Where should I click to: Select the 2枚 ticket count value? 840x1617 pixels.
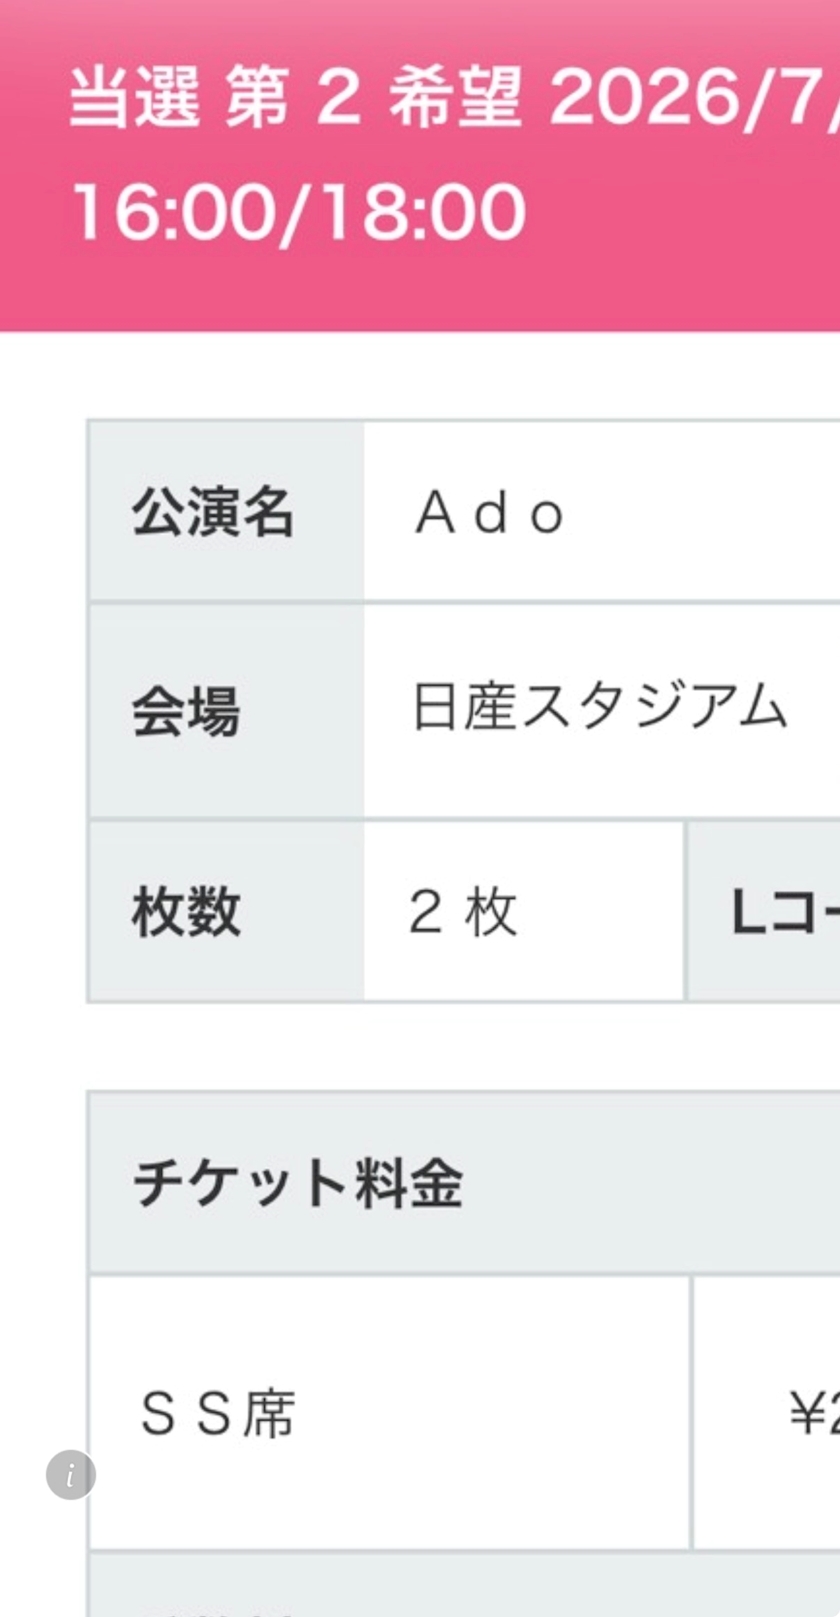click(x=463, y=912)
